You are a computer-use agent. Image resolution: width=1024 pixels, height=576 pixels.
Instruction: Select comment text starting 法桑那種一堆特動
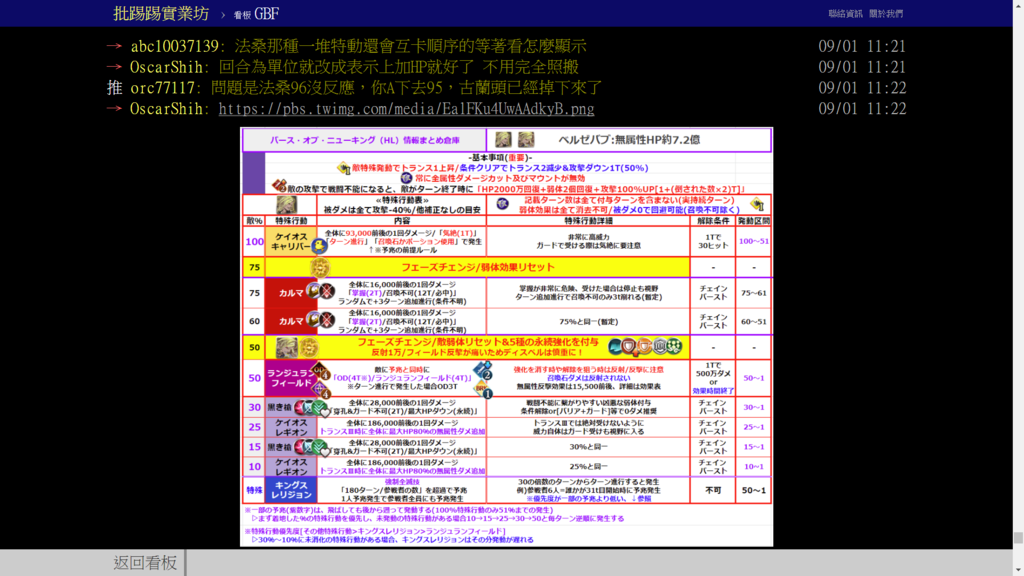tap(410, 46)
